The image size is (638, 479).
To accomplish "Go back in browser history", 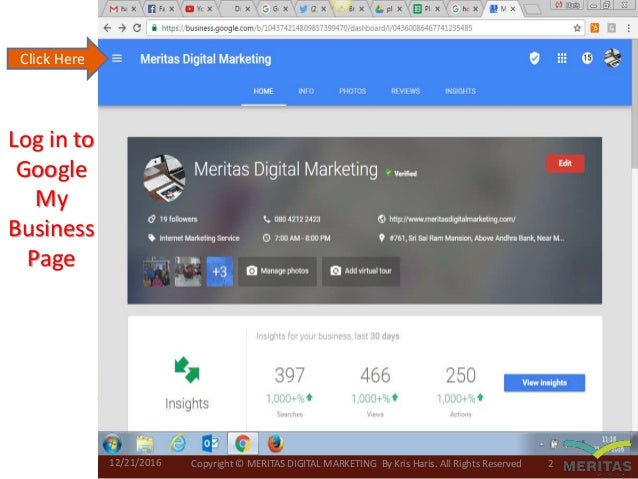I will [107, 28].
